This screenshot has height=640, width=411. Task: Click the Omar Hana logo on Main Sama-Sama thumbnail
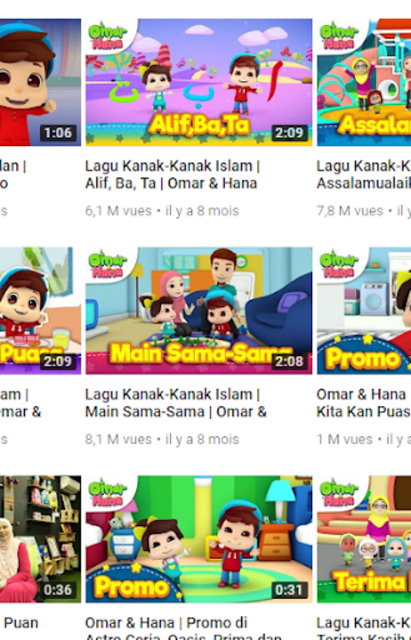pyautogui.click(x=108, y=265)
